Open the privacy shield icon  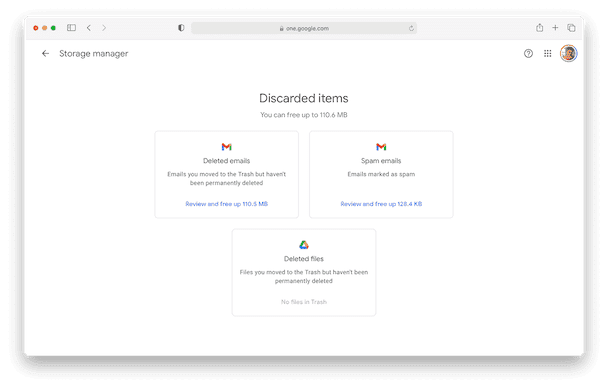pos(181,28)
